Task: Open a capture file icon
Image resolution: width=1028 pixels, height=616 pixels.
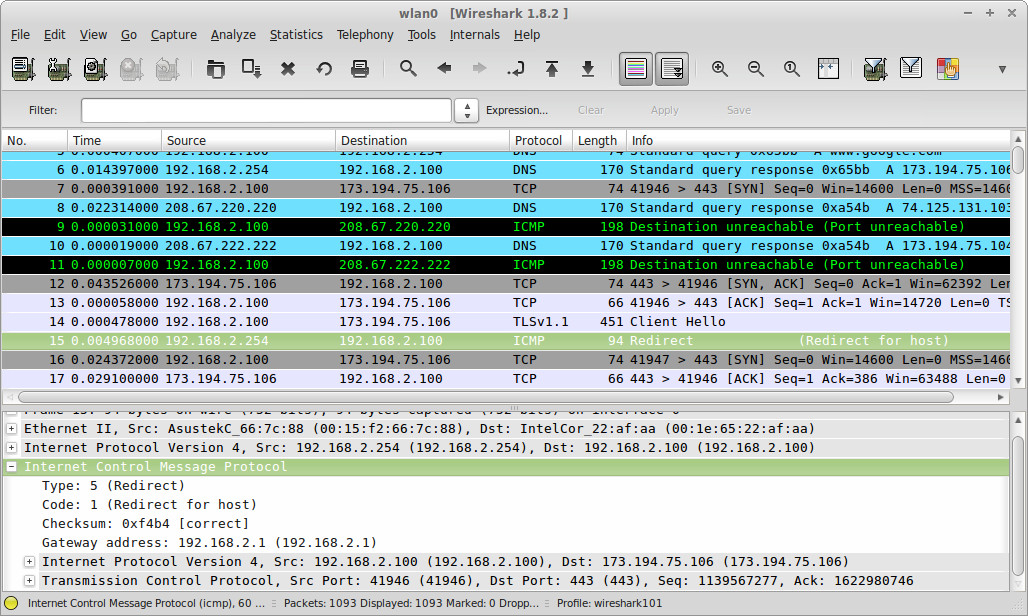Action: [x=215, y=68]
